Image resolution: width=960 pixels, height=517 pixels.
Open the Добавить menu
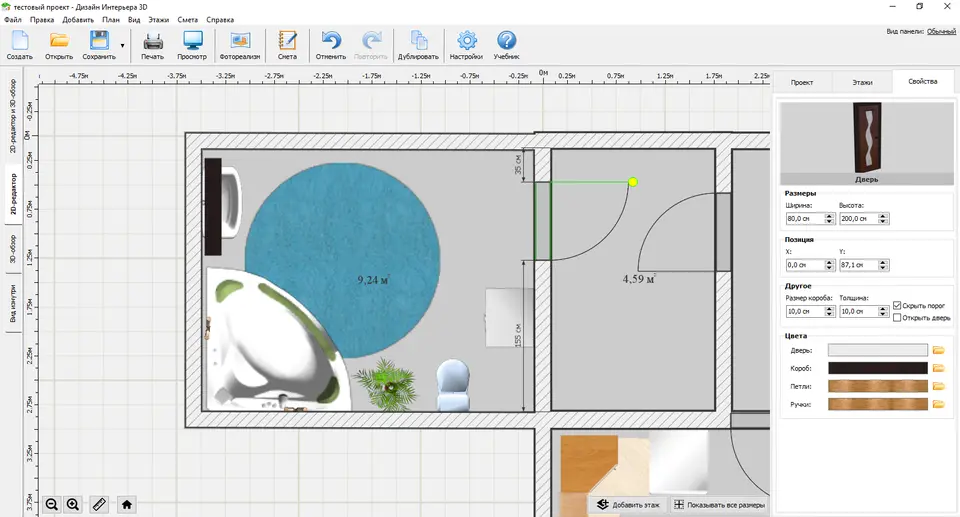(78, 20)
